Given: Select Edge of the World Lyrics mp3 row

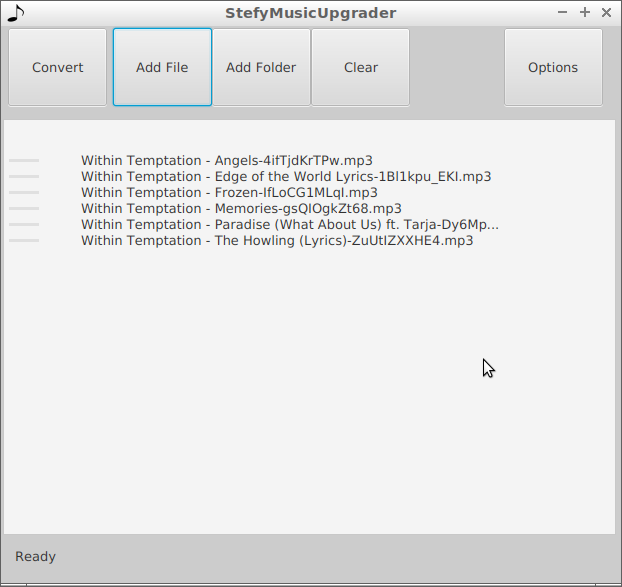Looking at the screenshot, I should tap(286, 176).
